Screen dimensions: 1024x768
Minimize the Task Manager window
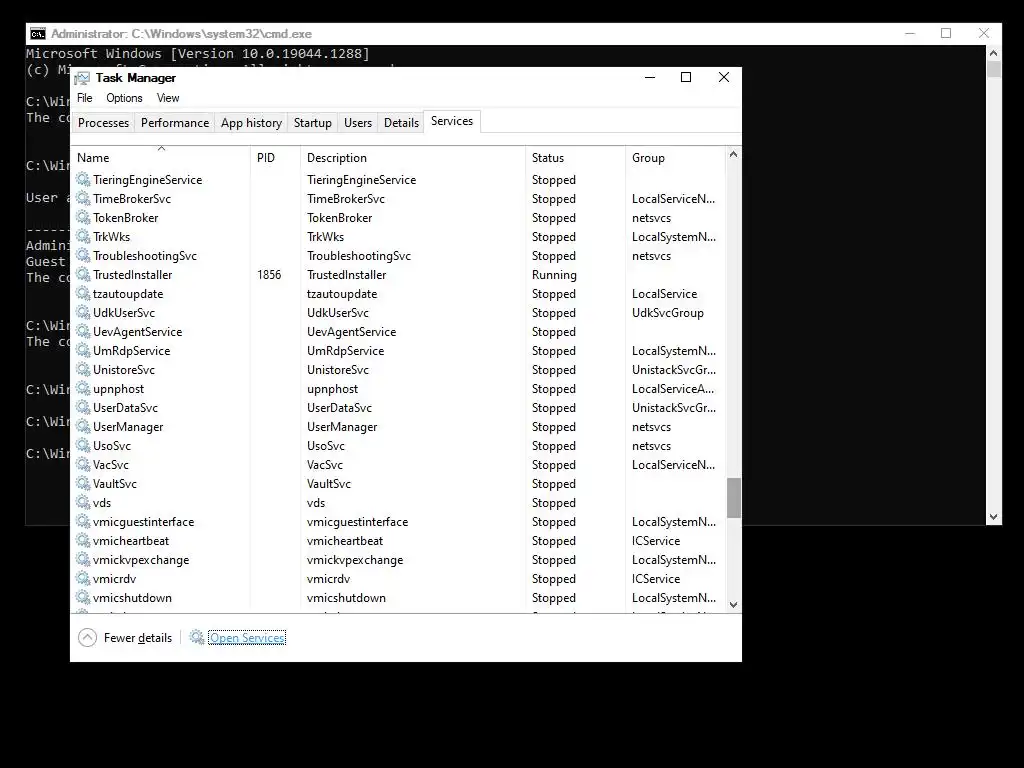(x=650, y=77)
